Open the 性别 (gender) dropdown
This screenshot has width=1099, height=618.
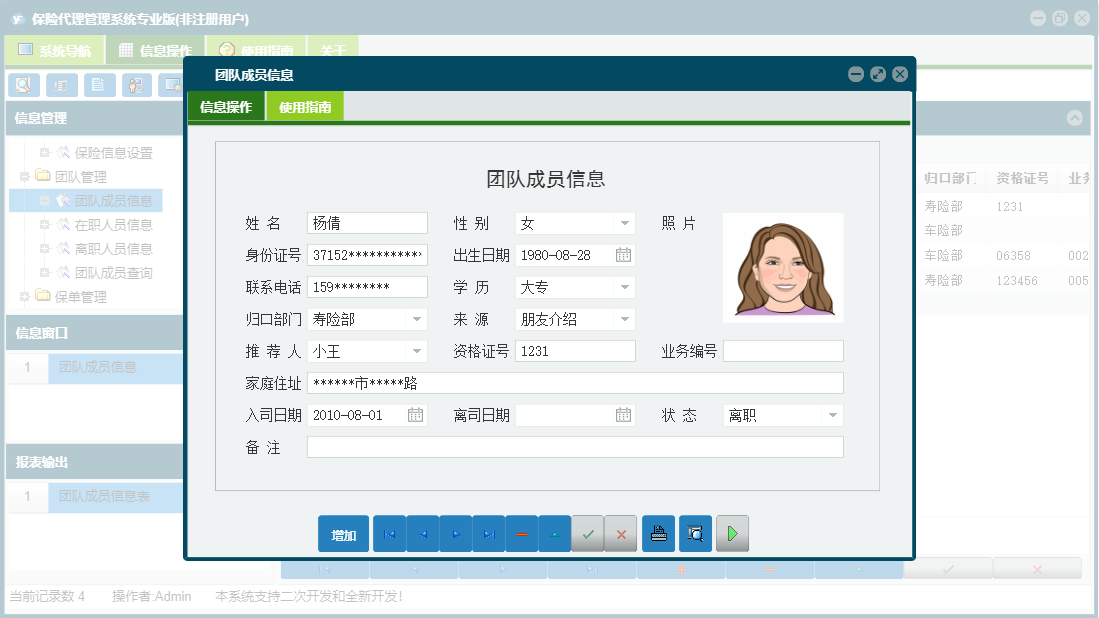[x=624, y=224]
